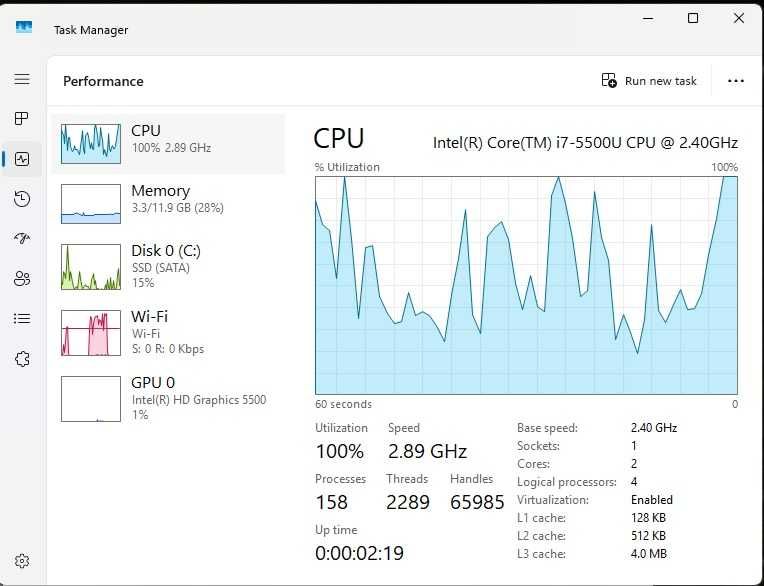764x586 pixels.
Task: Open Task Manager Settings gear
Action: 22,561
